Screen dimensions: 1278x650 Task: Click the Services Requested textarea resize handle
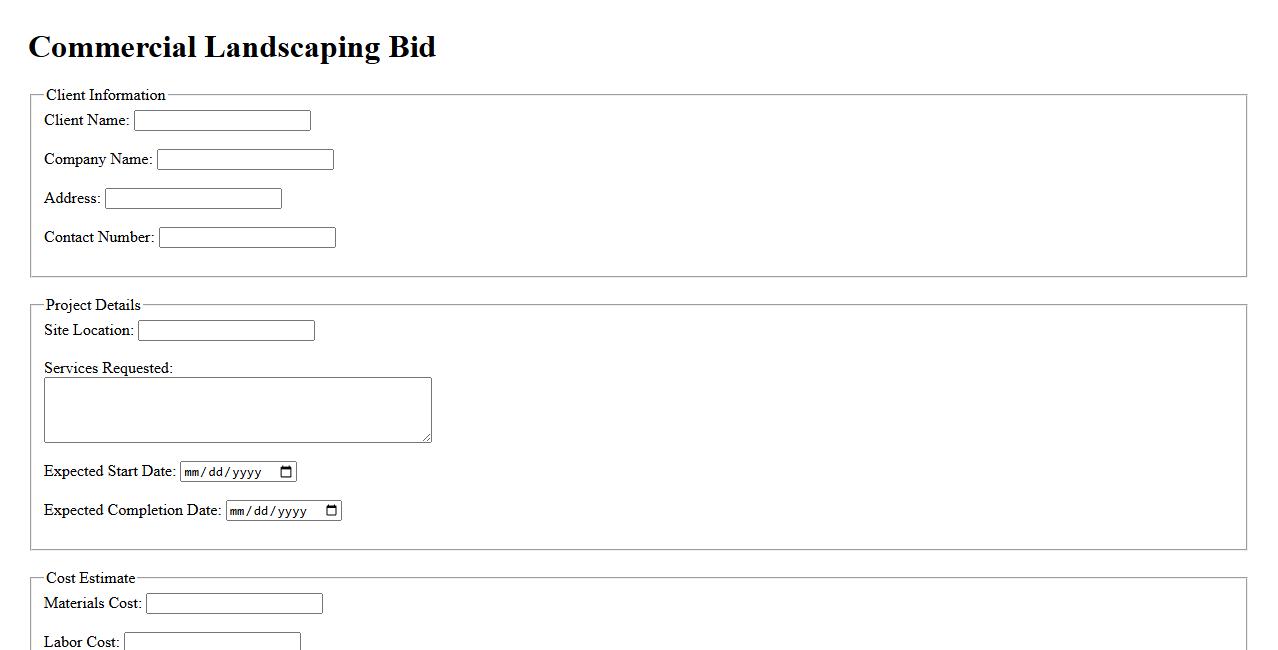[x=427, y=438]
